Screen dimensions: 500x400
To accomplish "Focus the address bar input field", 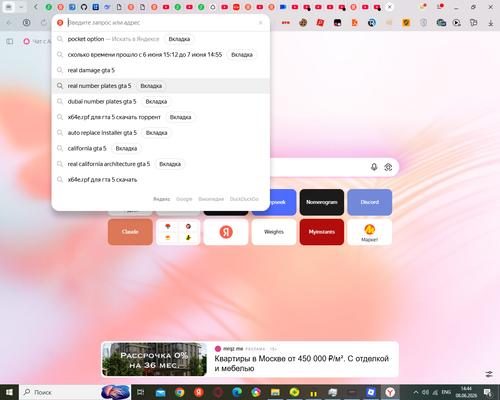I will pos(162,23).
